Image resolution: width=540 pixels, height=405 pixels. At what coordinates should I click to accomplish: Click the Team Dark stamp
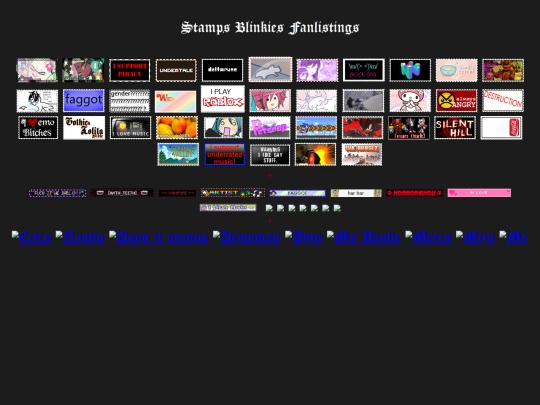pos(409,128)
